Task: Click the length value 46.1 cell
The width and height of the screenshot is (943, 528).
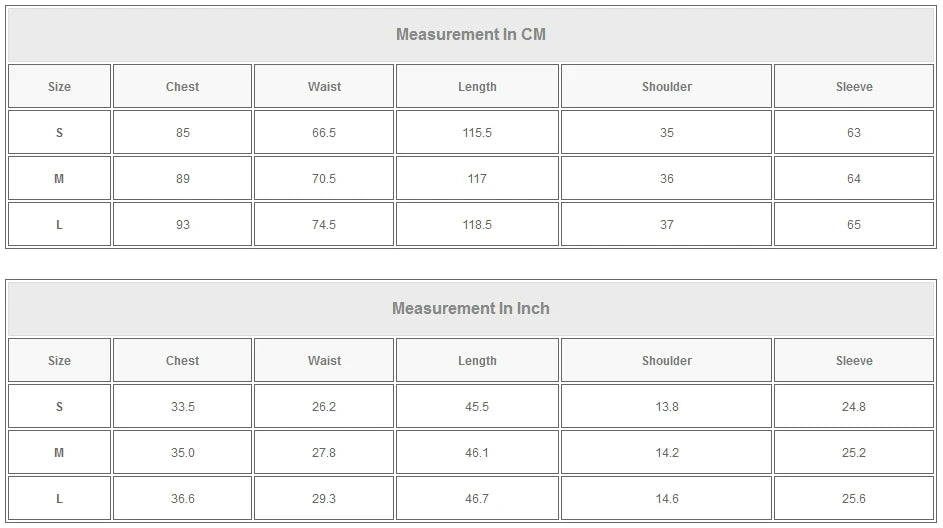Action: point(477,453)
